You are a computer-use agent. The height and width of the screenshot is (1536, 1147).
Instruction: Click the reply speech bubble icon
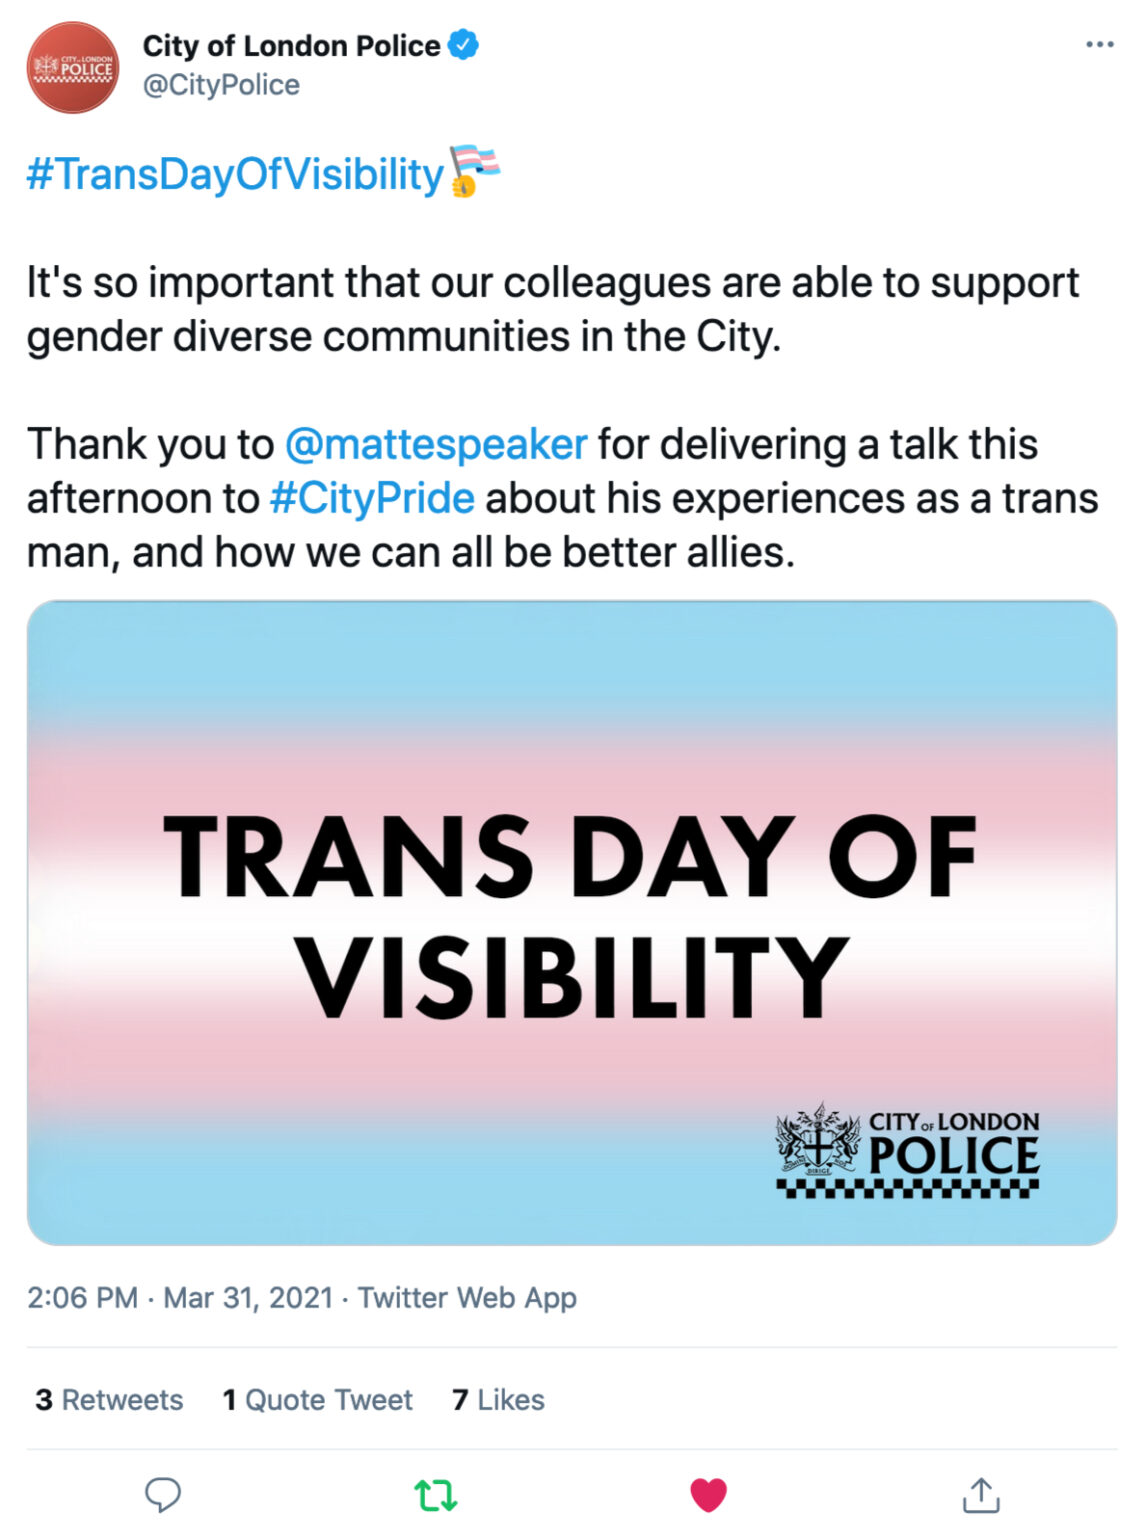coord(163,1494)
